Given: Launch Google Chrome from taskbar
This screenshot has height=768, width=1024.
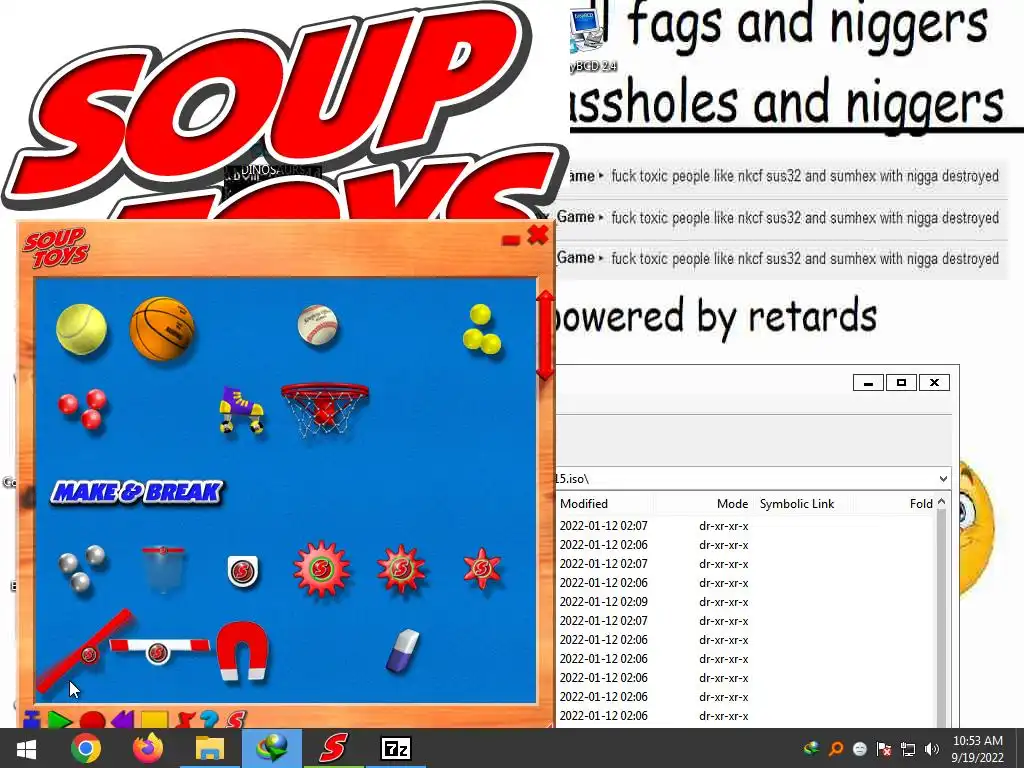Looking at the screenshot, I should point(86,749).
